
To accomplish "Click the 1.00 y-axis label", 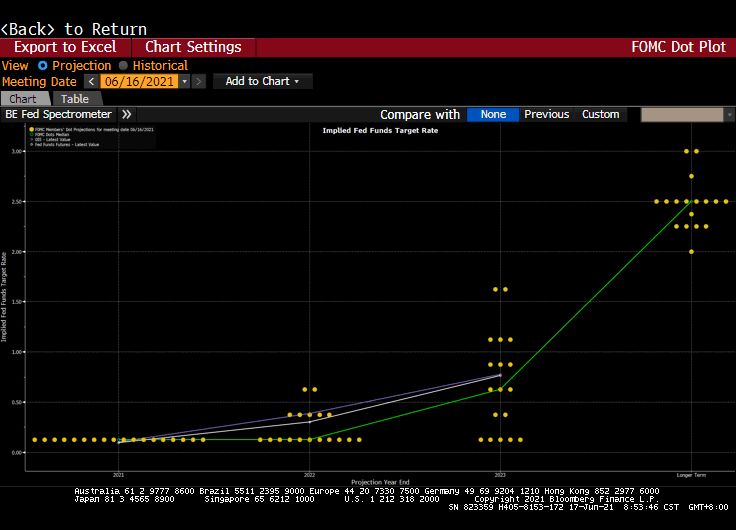I will point(17,352).
